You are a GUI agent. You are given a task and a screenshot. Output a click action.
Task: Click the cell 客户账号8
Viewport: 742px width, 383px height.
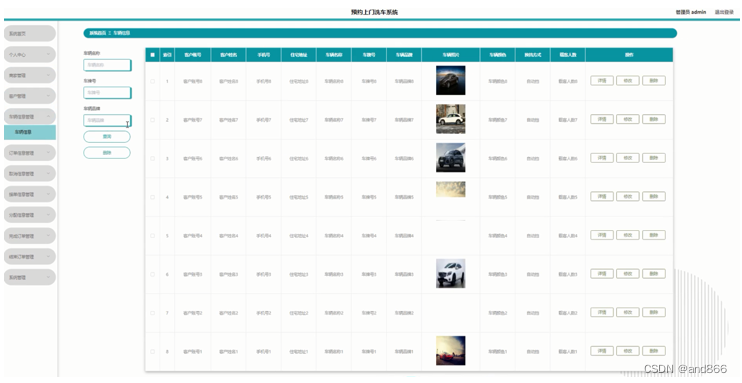(193, 81)
